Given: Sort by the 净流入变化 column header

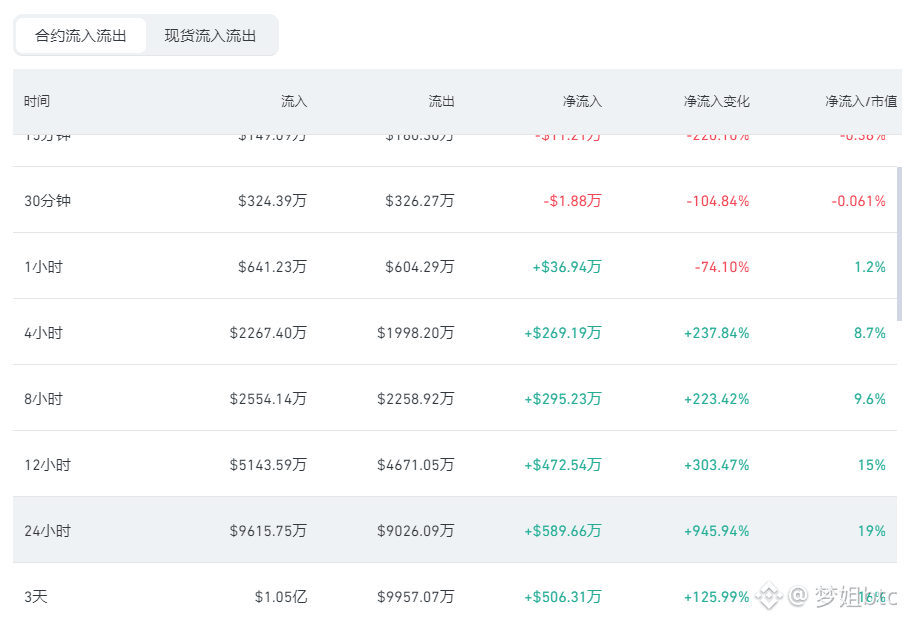Looking at the screenshot, I should click(x=716, y=102).
